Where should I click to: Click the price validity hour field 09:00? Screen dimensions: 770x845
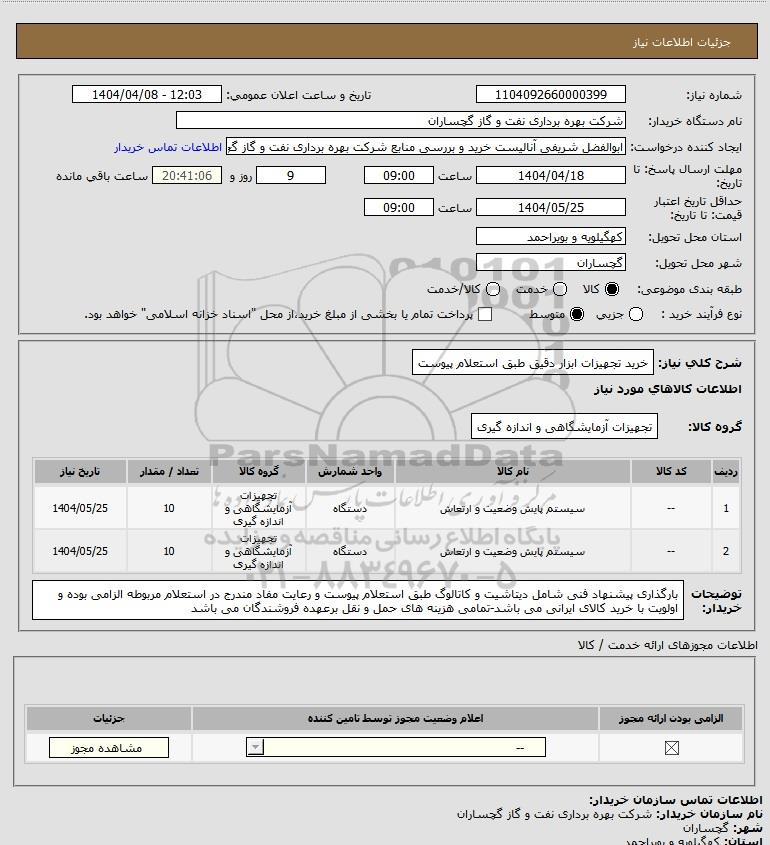click(x=399, y=207)
